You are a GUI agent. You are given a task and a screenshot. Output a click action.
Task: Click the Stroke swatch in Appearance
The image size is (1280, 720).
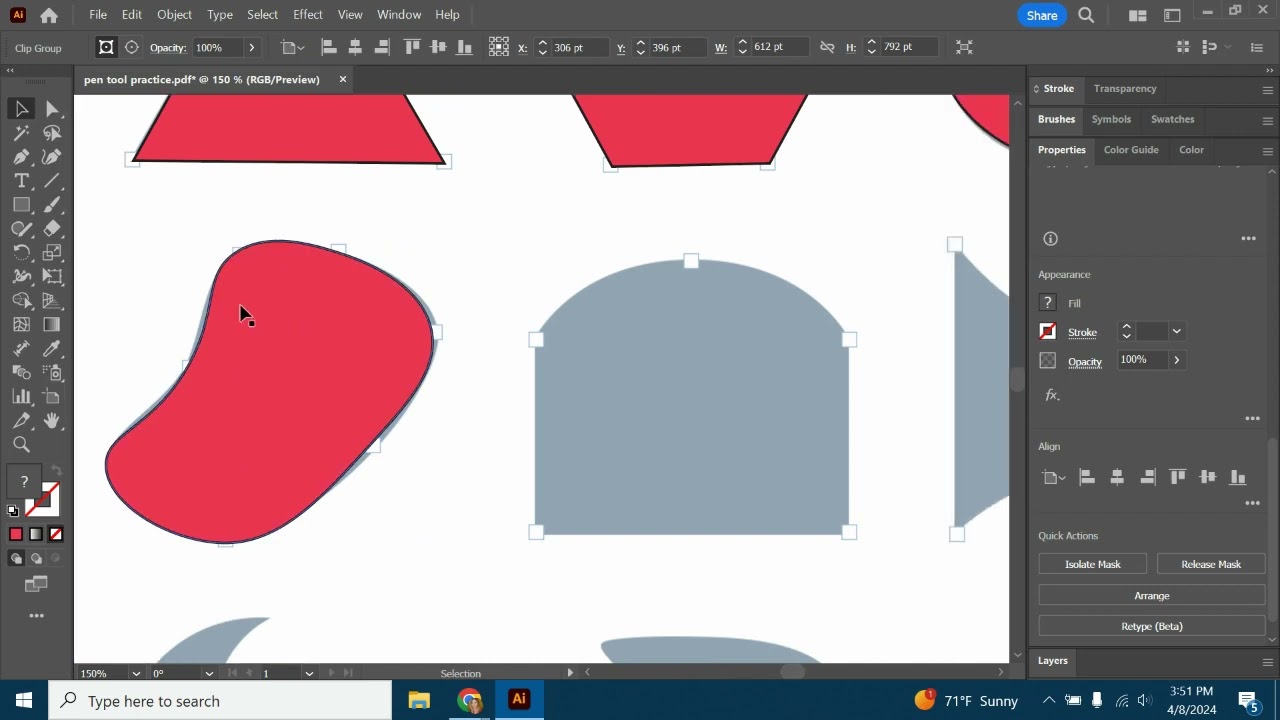tap(1048, 332)
